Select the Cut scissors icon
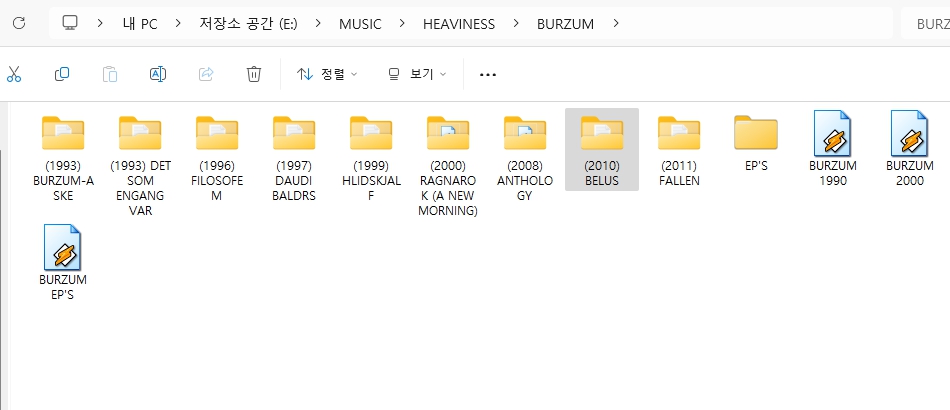950x410 pixels. 13,74
